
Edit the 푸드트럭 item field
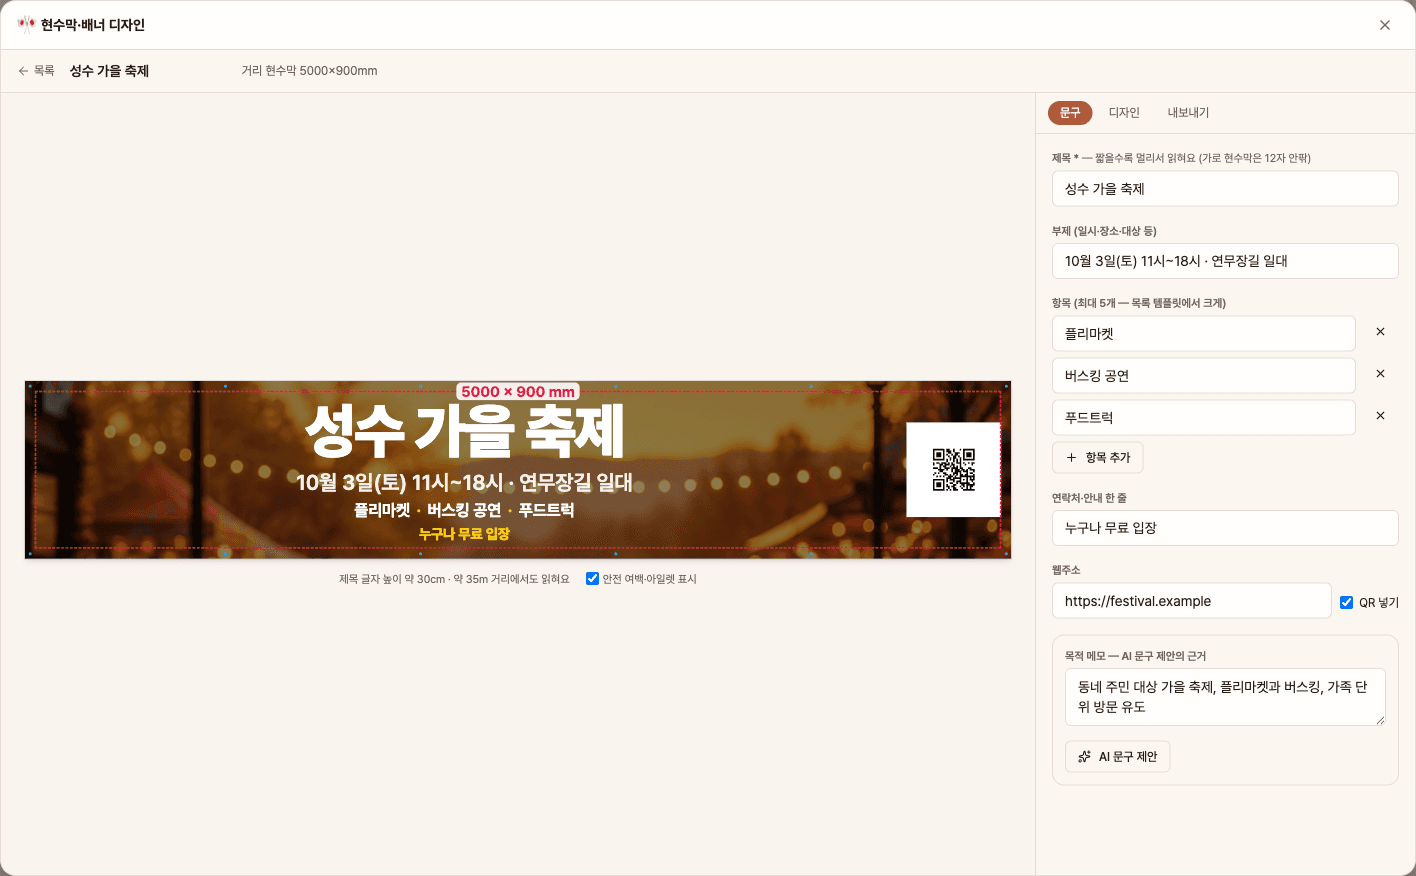click(1204, 418)
